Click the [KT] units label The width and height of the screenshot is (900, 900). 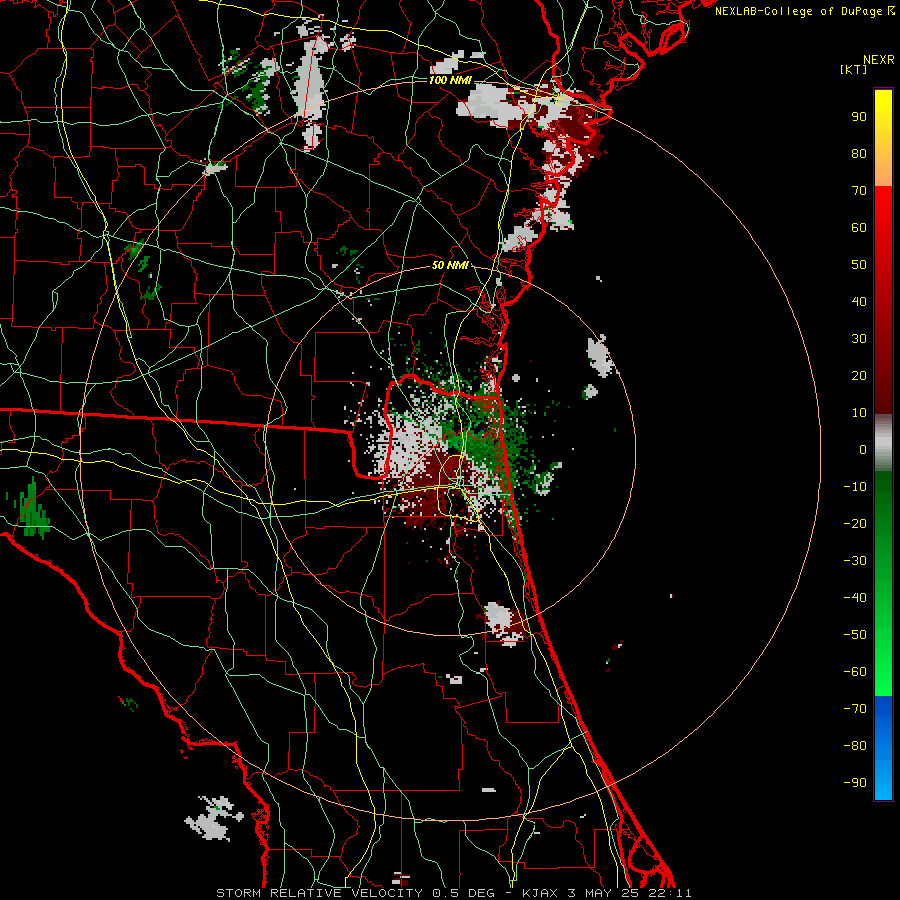[x=854, y=69]
